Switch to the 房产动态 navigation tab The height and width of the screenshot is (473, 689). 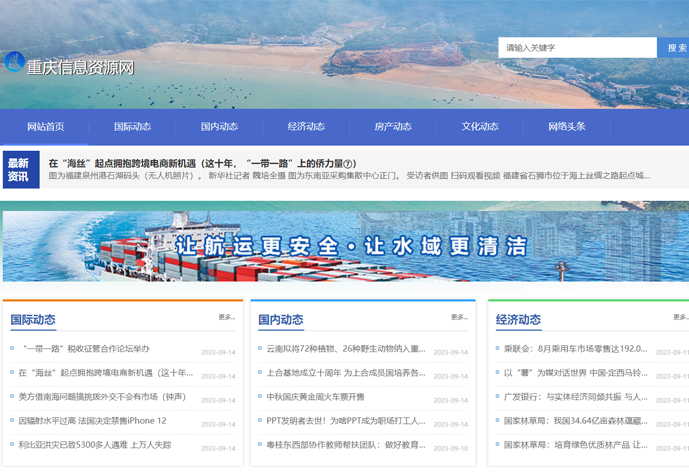[x=392, y=127]
